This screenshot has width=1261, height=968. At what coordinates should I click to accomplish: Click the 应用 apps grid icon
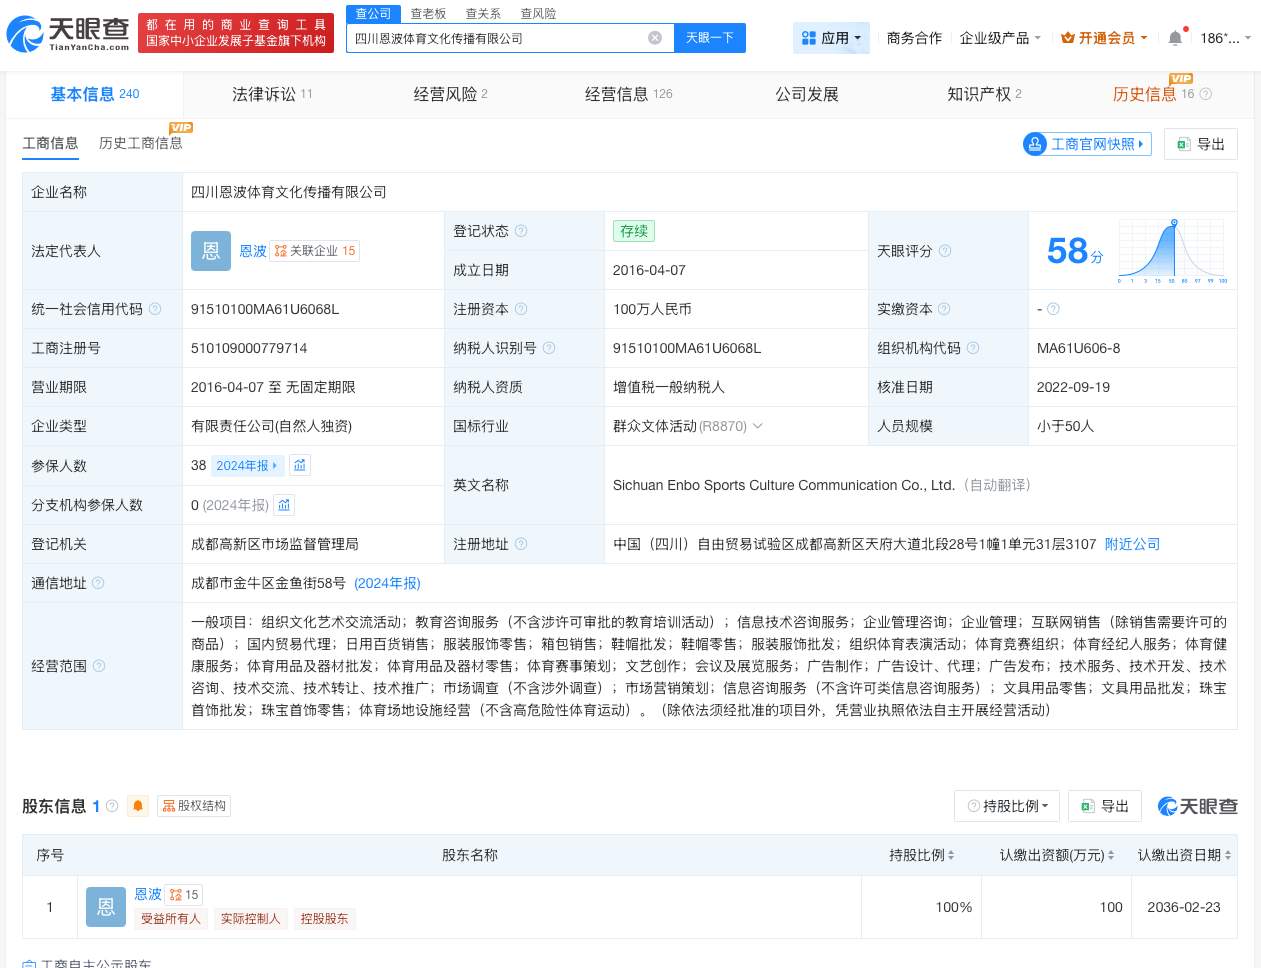[x=808, y=38]
